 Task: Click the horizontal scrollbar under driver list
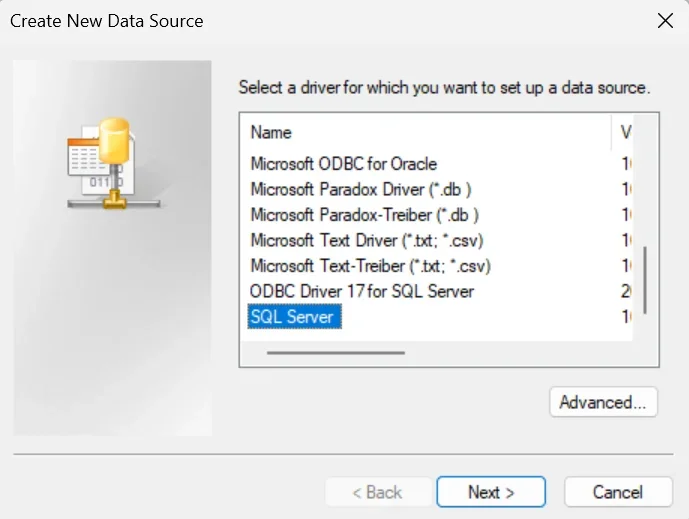pos(336,352)
